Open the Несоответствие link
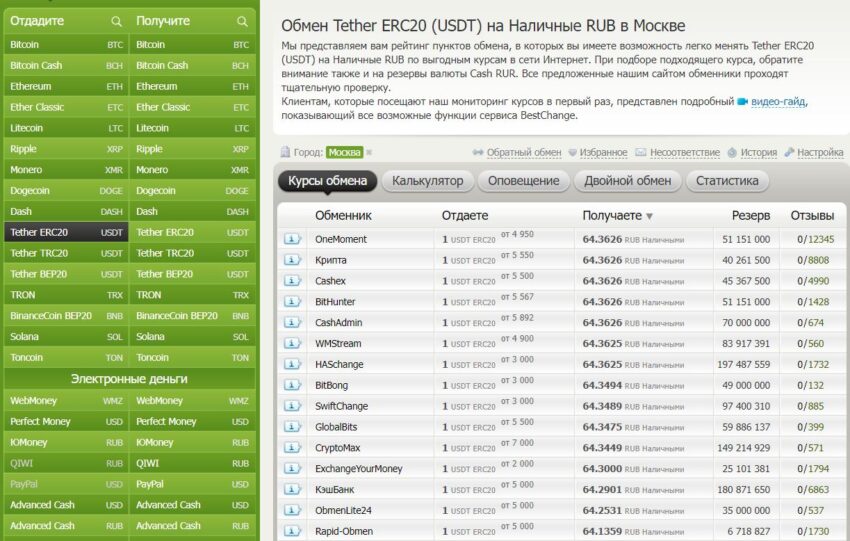 pyautogui.click(x=685, y=153)
